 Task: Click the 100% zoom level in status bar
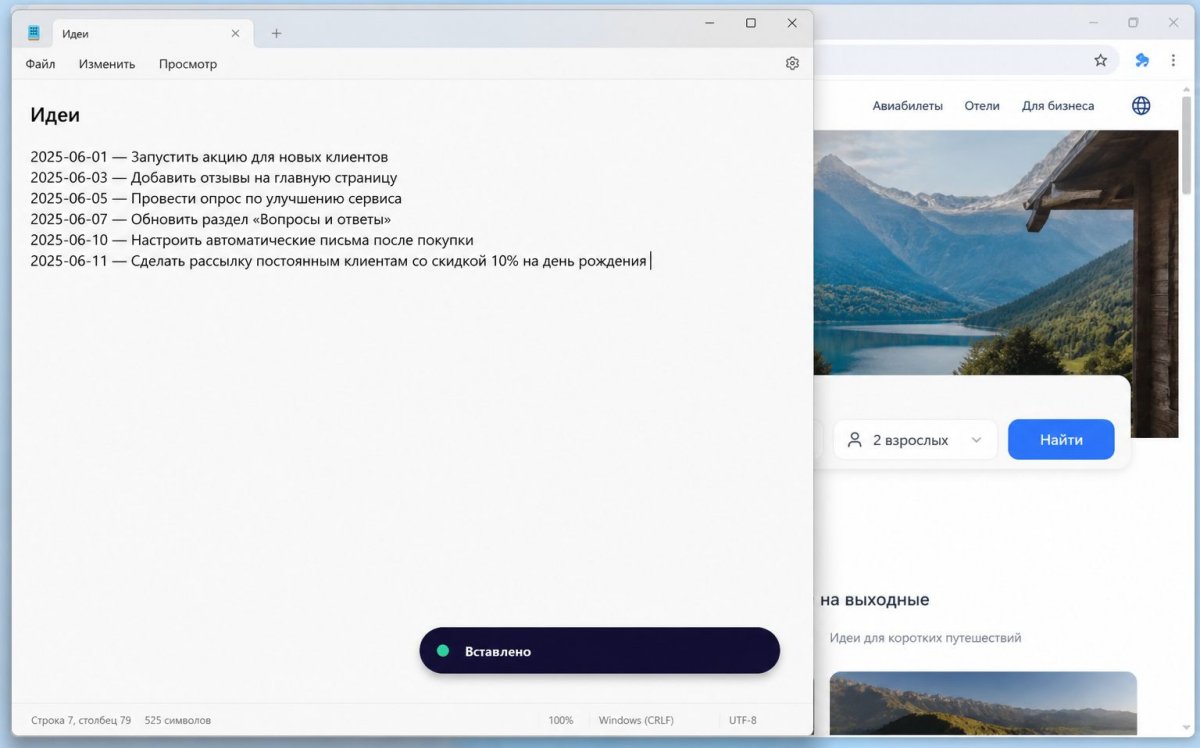(x=561, y=720)
